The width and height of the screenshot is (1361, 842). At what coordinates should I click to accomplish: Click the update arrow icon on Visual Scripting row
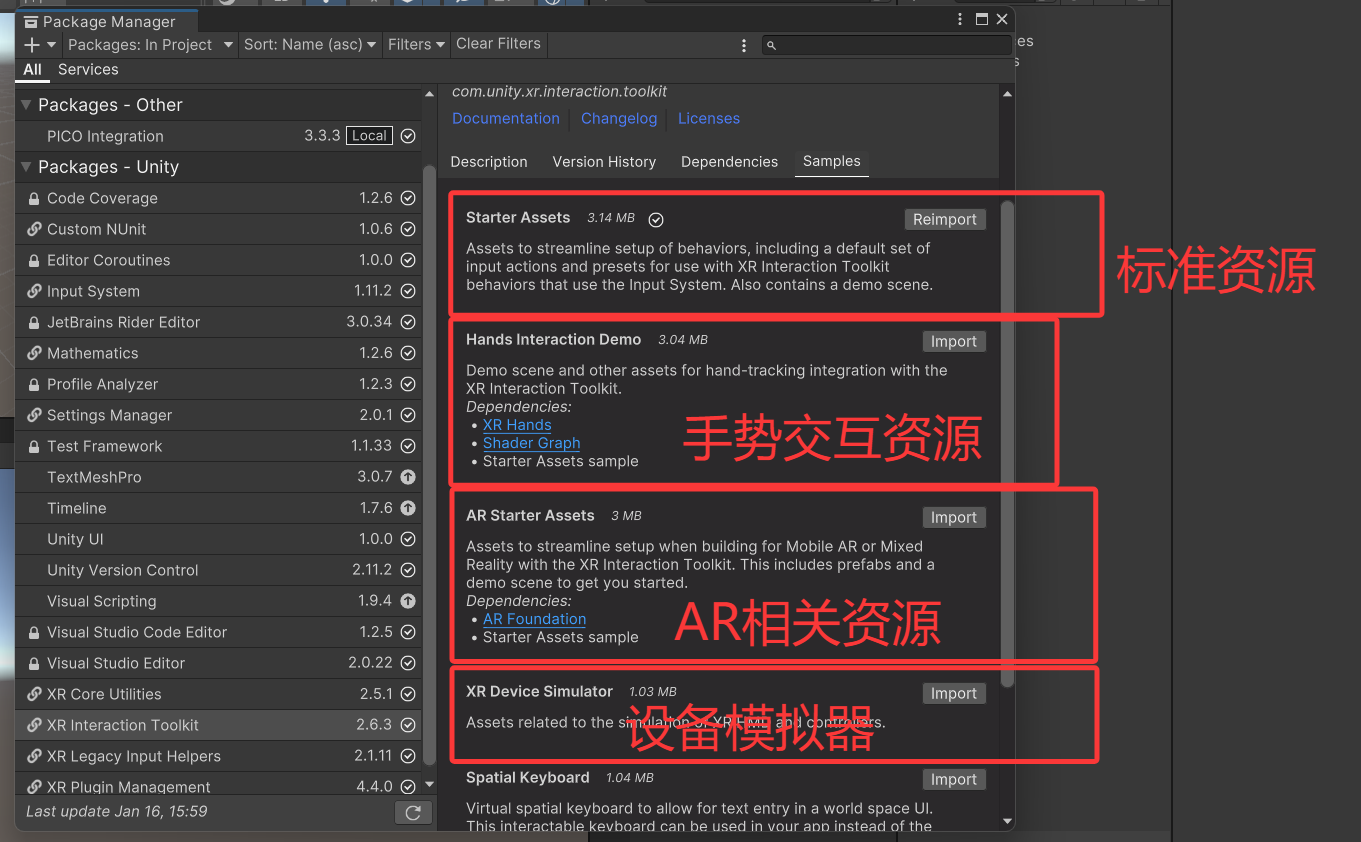coord(408,602)
